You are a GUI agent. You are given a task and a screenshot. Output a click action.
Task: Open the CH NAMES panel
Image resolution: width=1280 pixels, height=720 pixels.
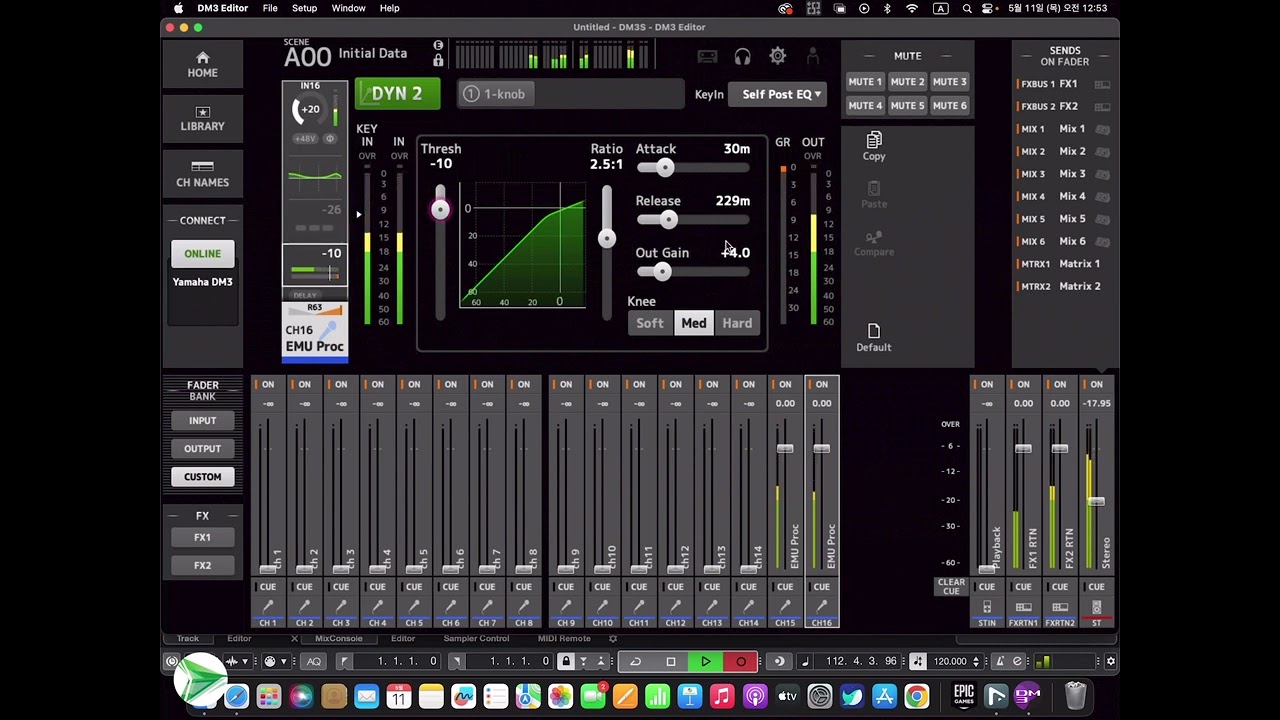click(x=202, y=174)
